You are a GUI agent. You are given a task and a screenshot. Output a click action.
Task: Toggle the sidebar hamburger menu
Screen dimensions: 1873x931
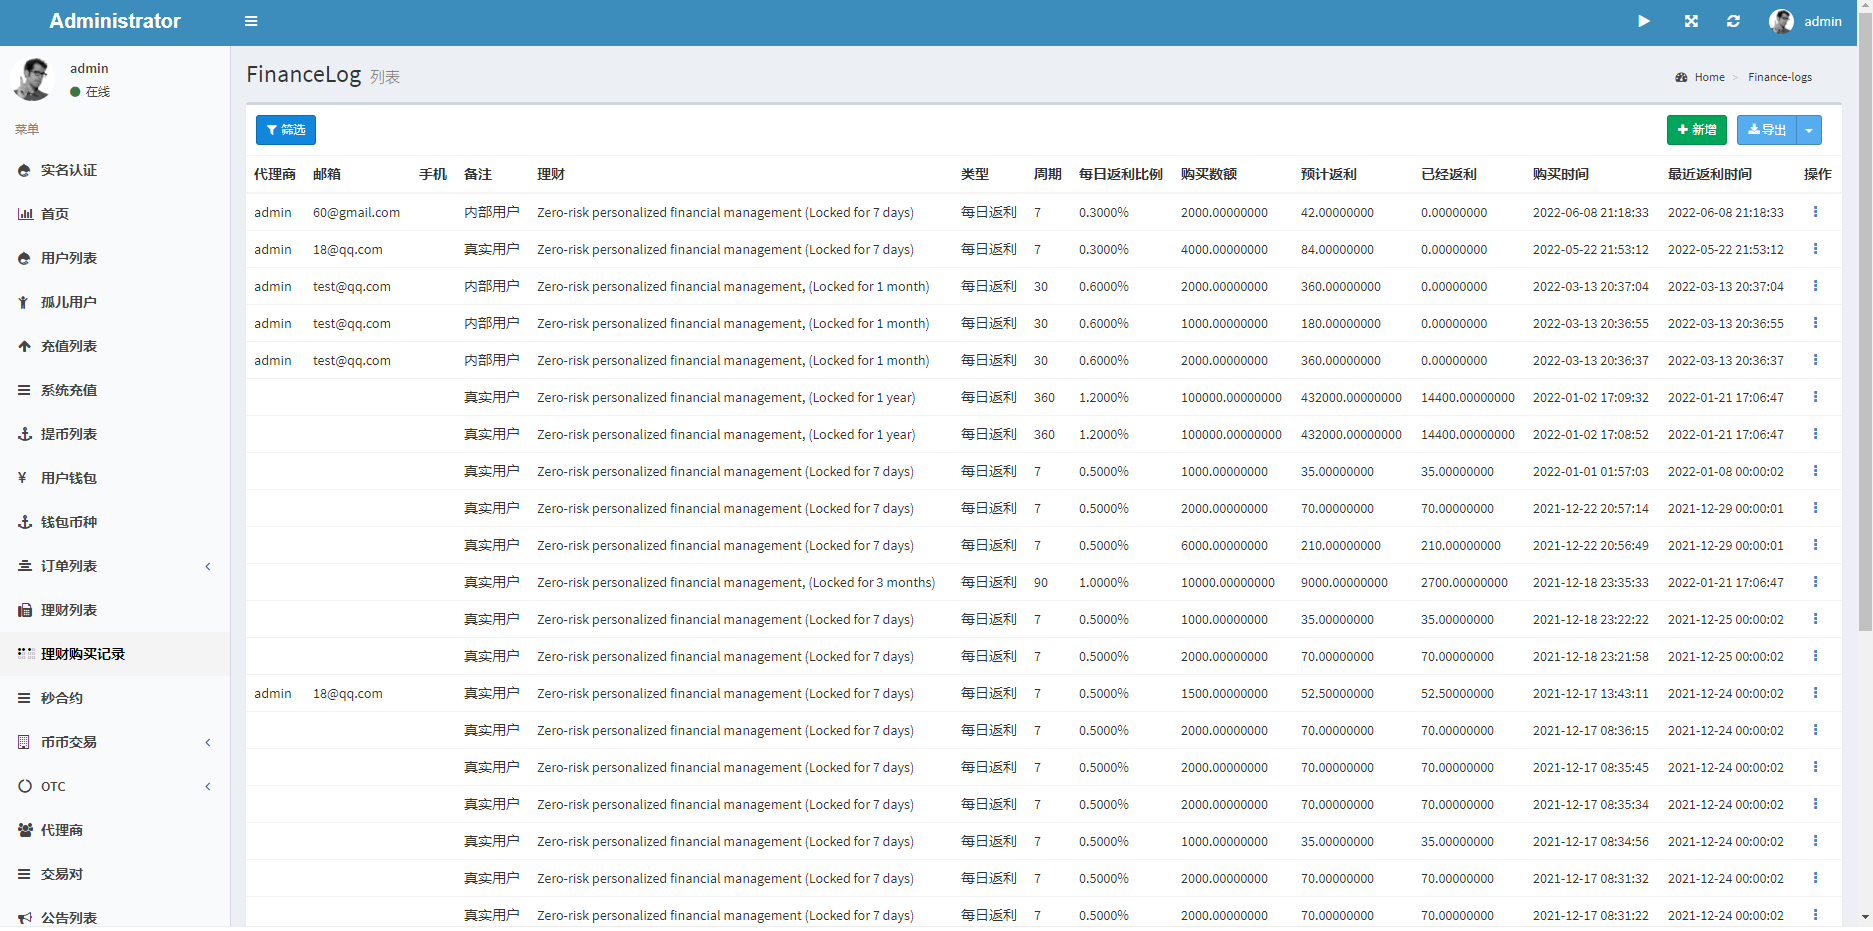[251, 21]
